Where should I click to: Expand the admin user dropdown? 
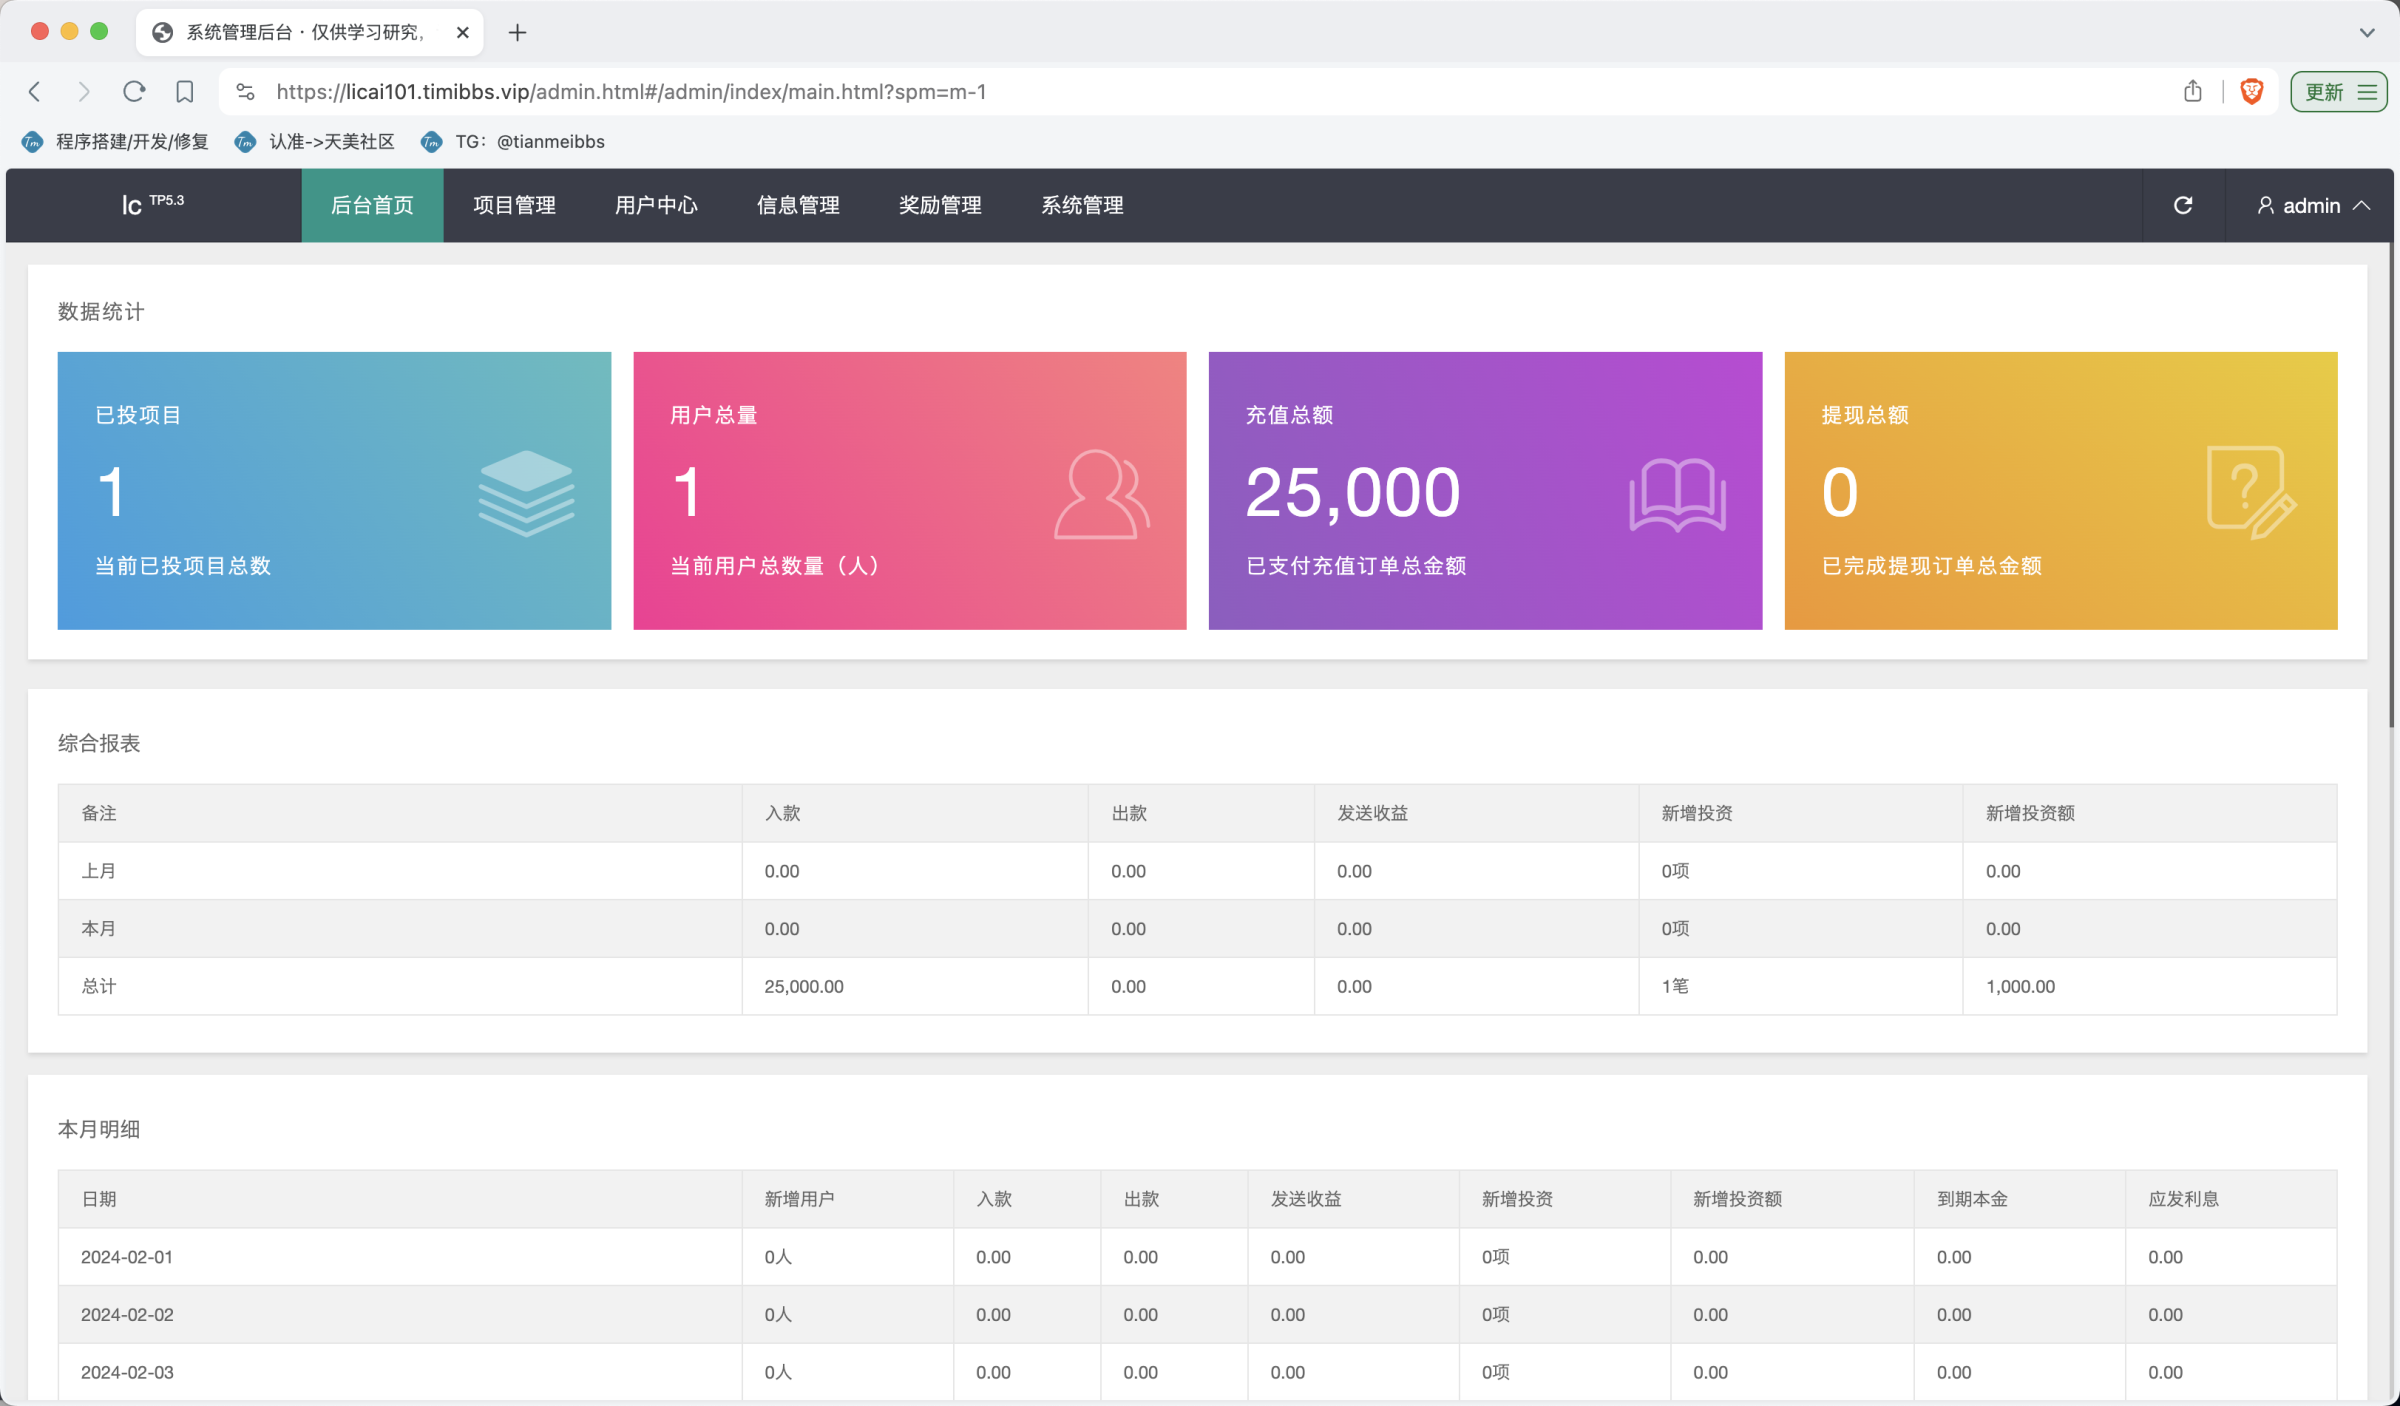point(2313,205)
